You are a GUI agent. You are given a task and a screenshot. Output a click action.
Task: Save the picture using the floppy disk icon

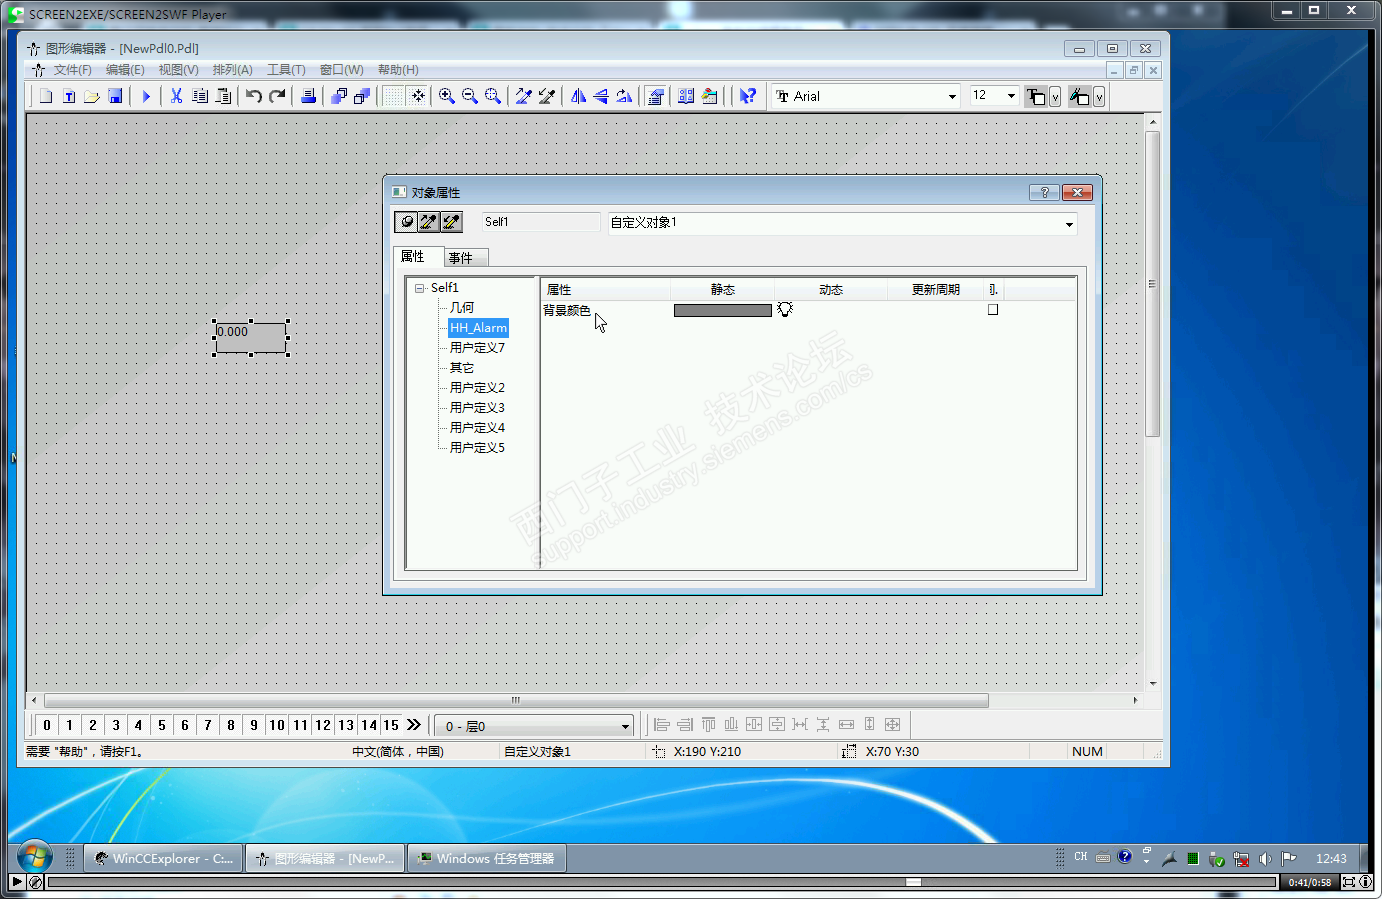coord(115,96)
